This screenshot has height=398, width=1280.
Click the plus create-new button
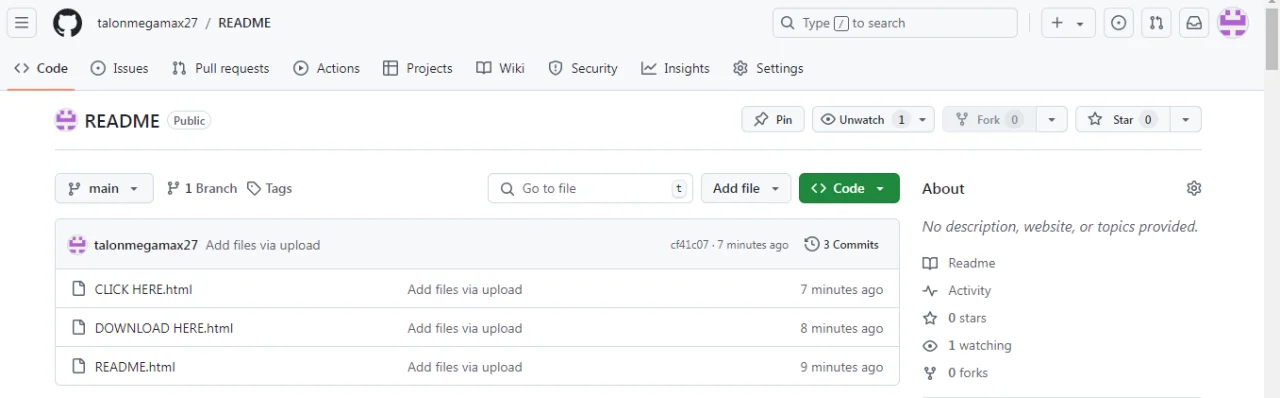[x=1068, y=23]
